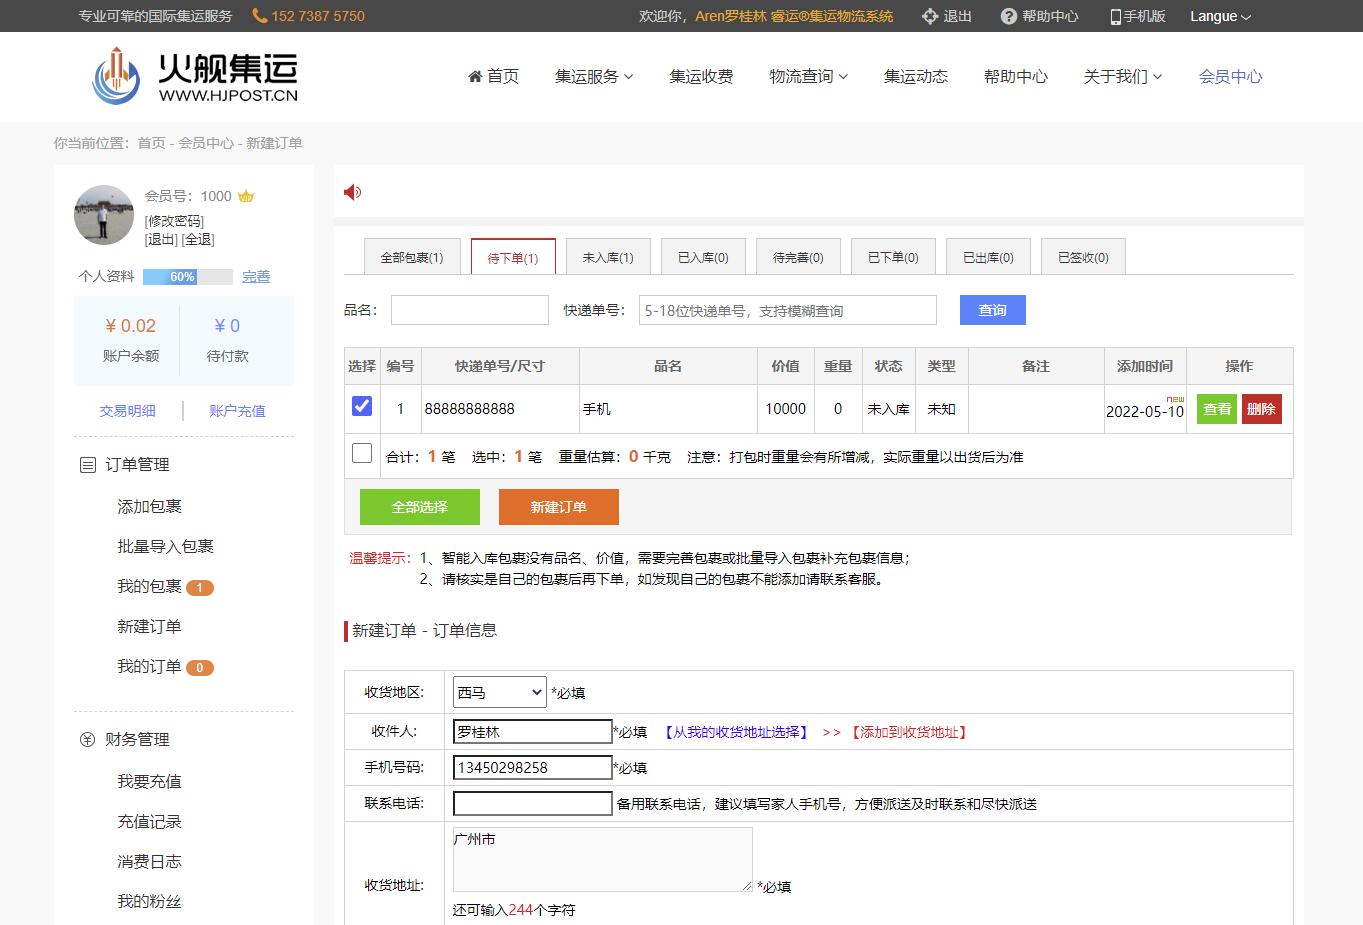
Task: Switch to 全部包裹(1) tab
Action: 412,257
